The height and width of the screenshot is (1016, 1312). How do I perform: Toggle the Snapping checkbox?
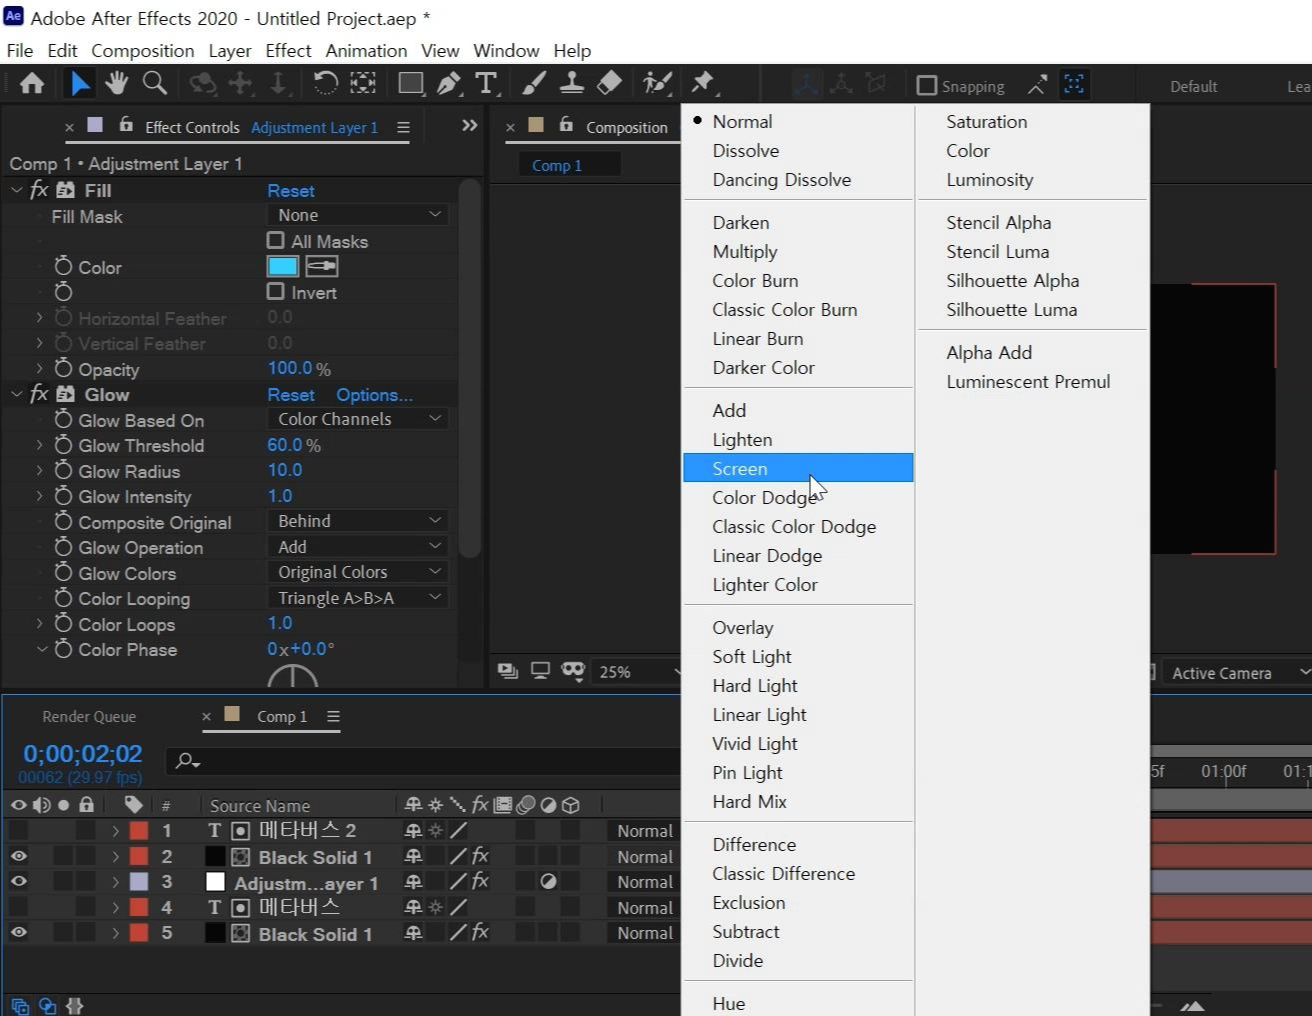click(x=927, y=86)
